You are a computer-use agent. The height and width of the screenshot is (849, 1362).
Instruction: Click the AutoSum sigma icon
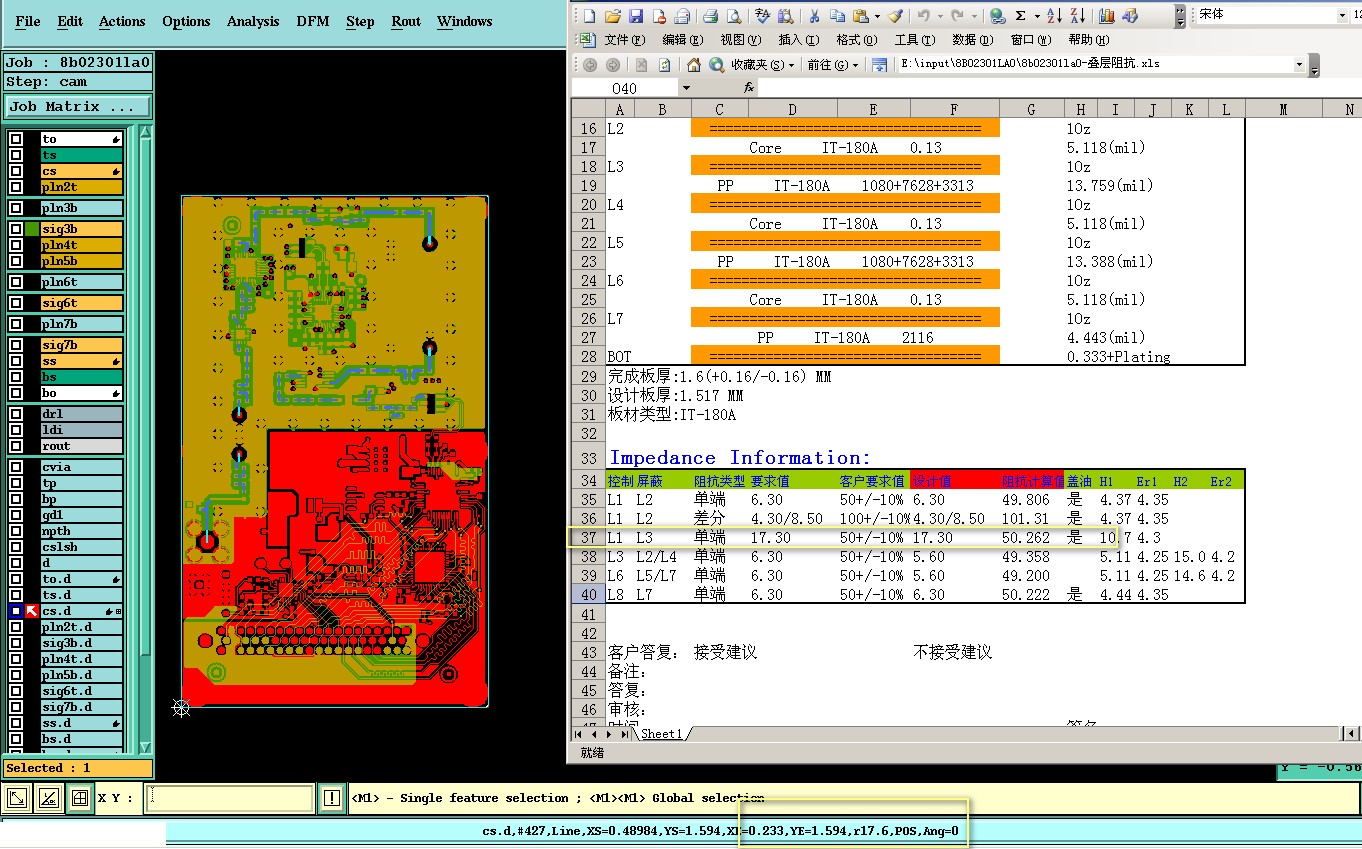click(x=1021, y=15)
